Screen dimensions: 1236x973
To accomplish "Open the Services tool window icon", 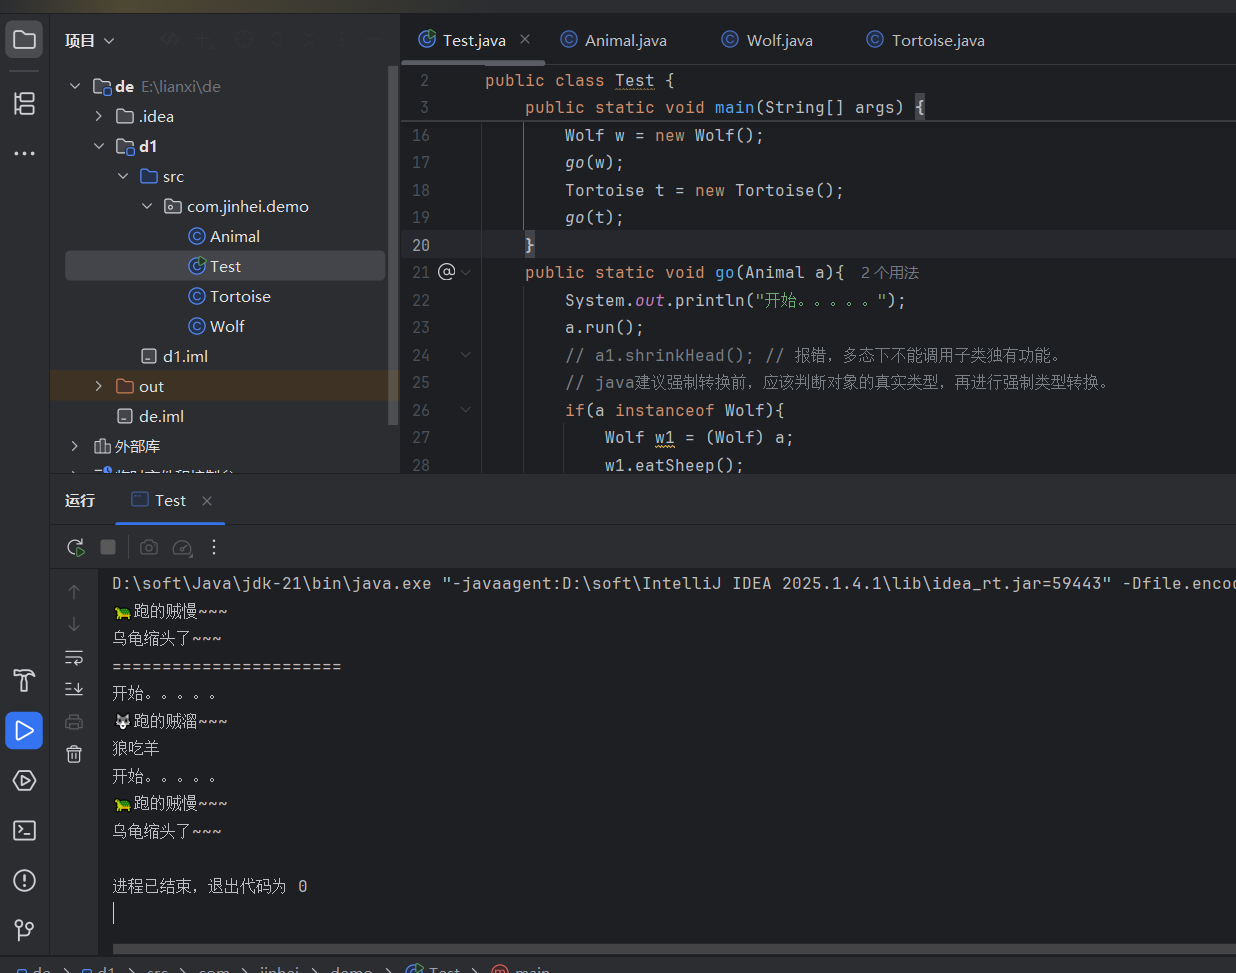I will pyautogui.click(x=25, y=781).
